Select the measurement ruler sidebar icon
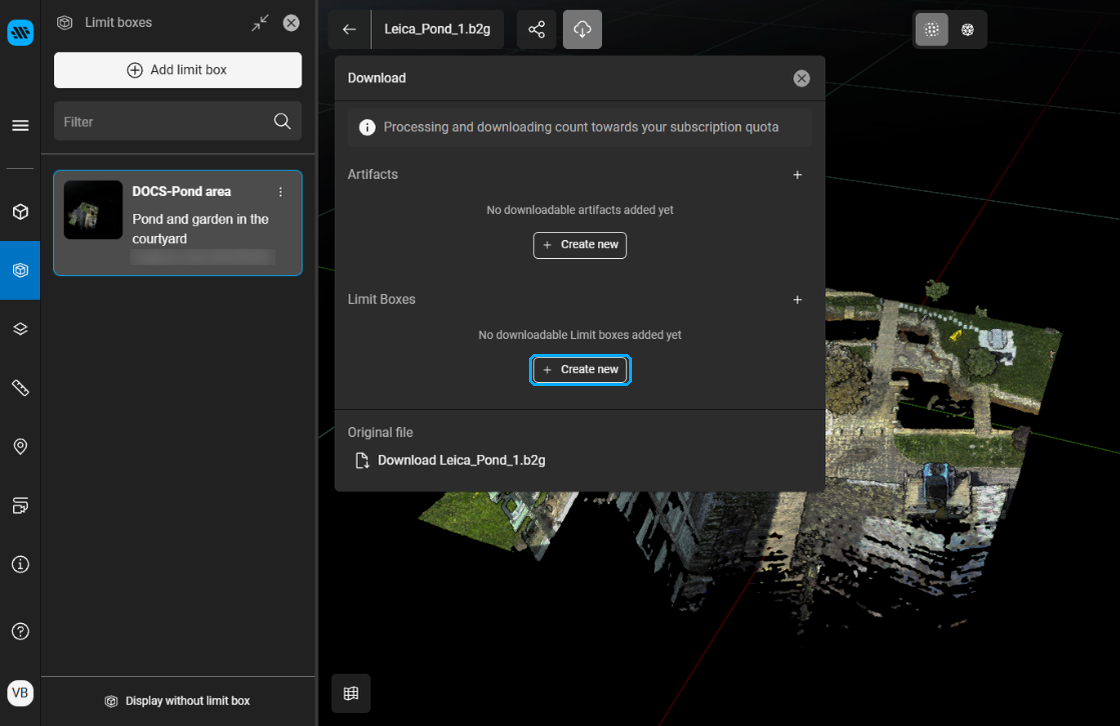 tap(20, 388)
